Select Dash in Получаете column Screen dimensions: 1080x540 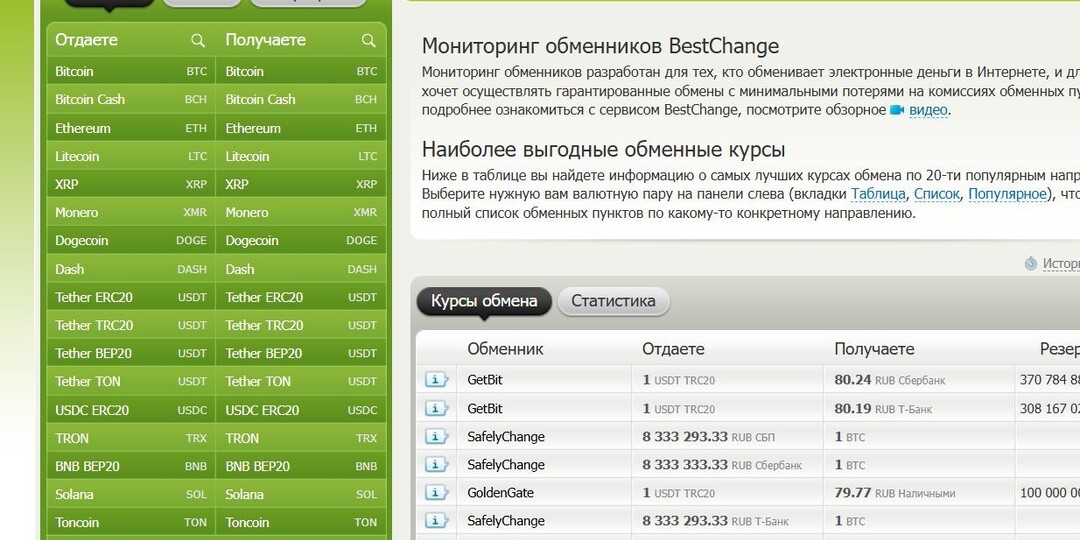[x=301, y=269]
